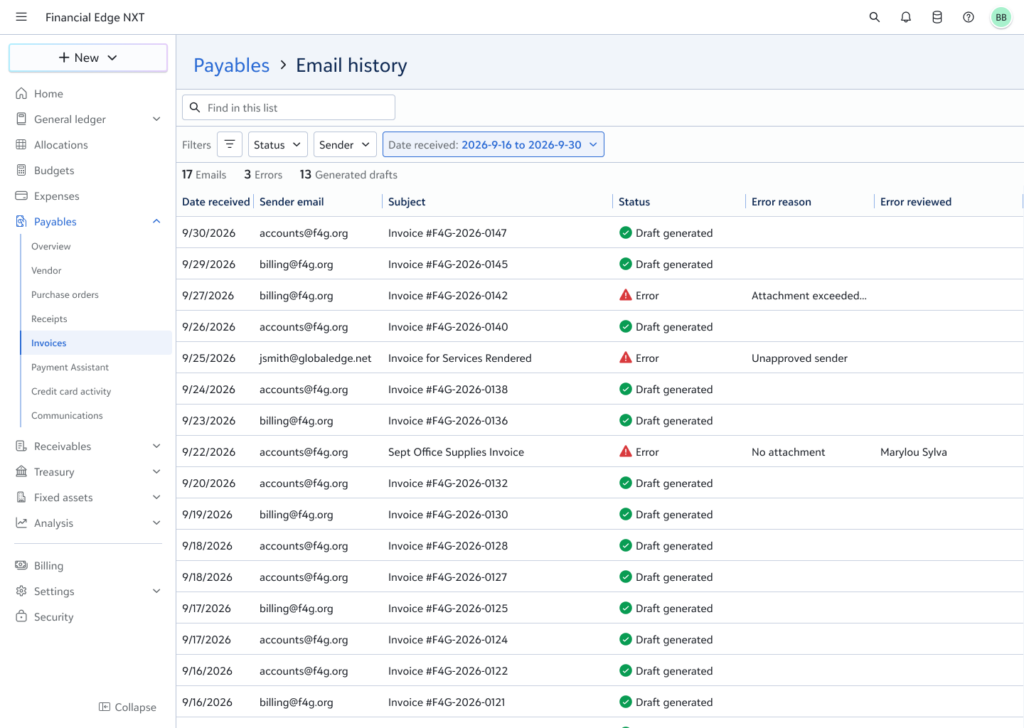This screenshot has width=1024, height=728.
Task: Open the Date received filter dropdown
Action: [x=493, y=144]
